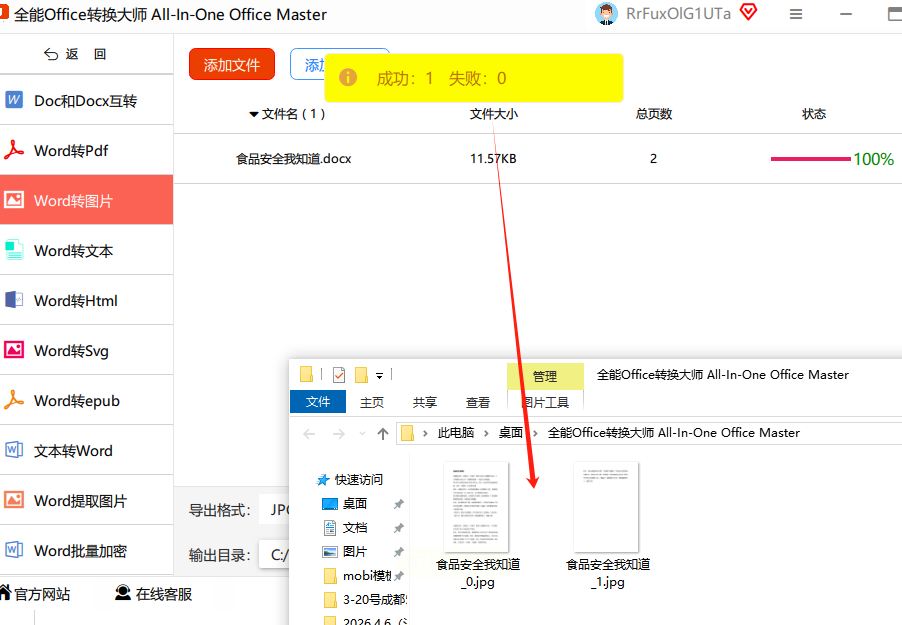Click the properties checkmark icon in Explorer toolbar
902x625 pixels.
pos(339,375)
